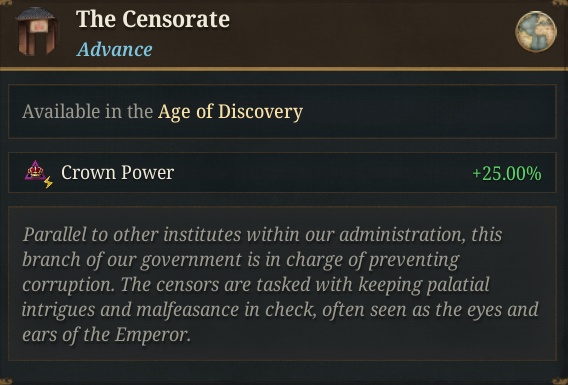Open the blue Advance link

(114, 49)
